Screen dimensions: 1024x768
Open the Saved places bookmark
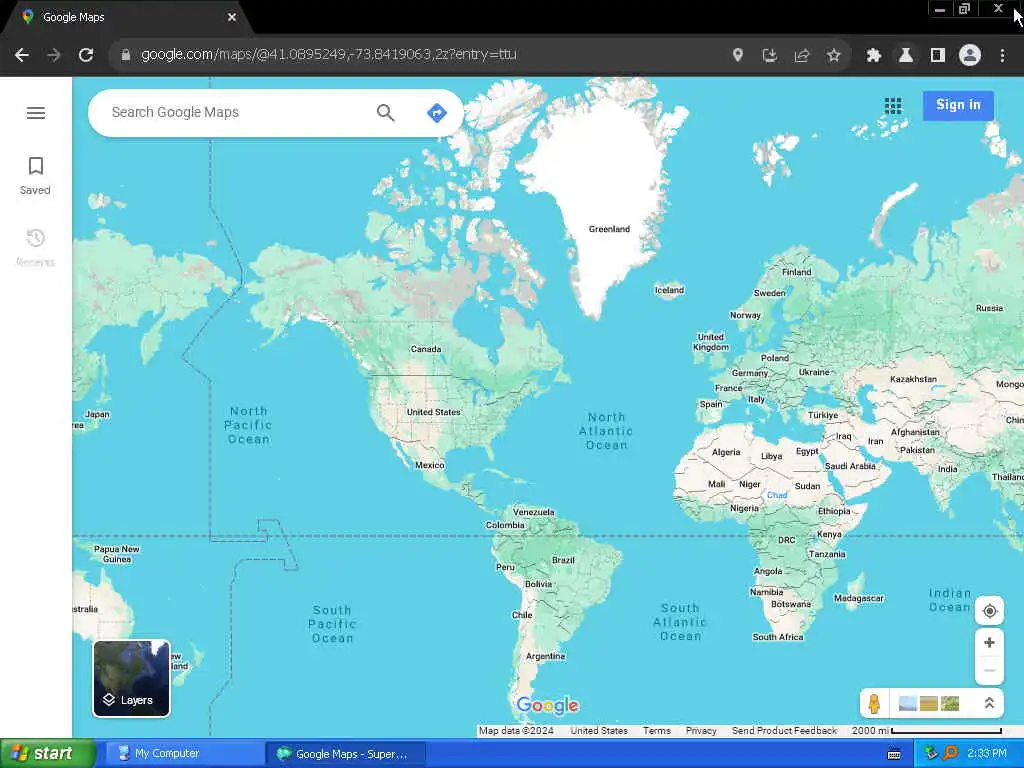click(35, 175)
